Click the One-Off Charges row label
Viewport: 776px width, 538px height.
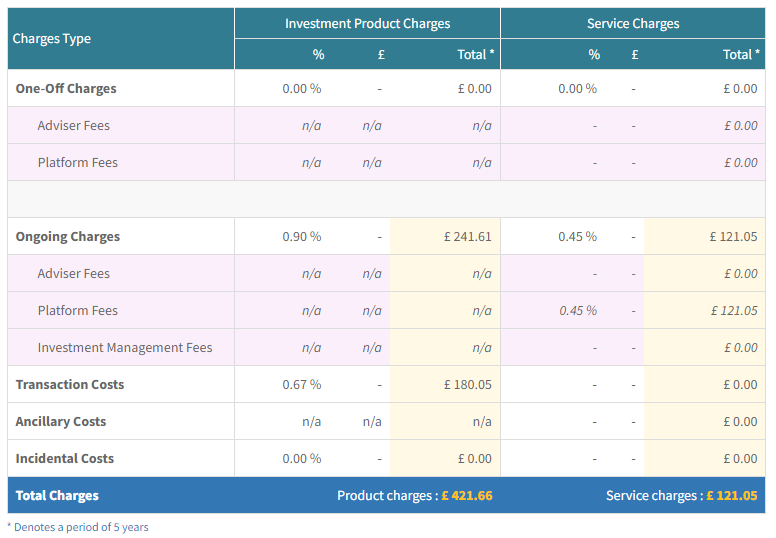click(x=66, y=88)
